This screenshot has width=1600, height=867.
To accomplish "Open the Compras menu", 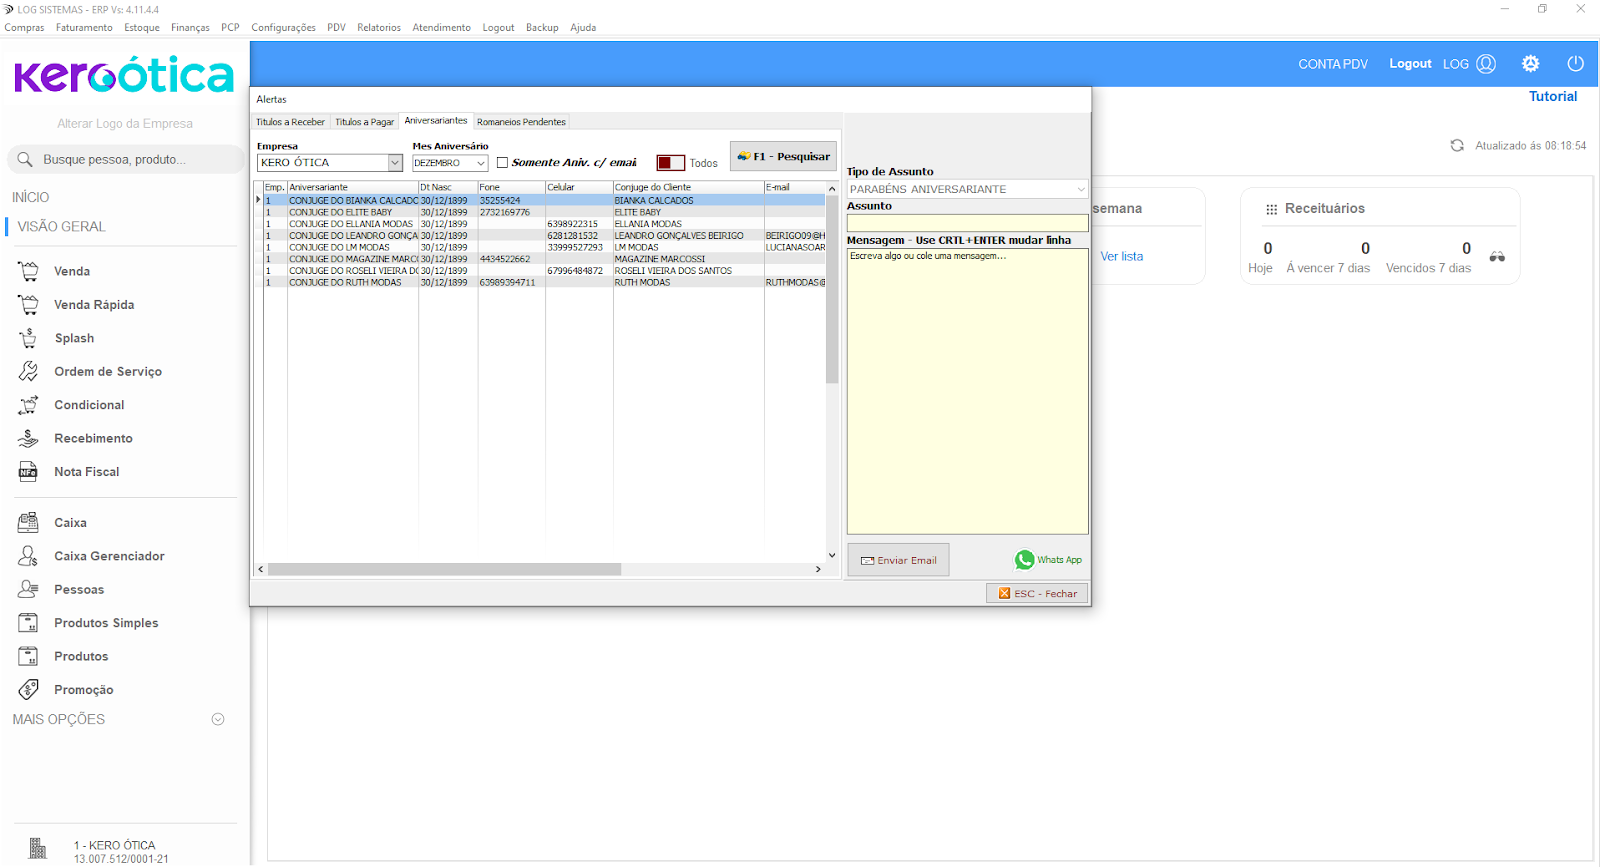I will [24, 27].
